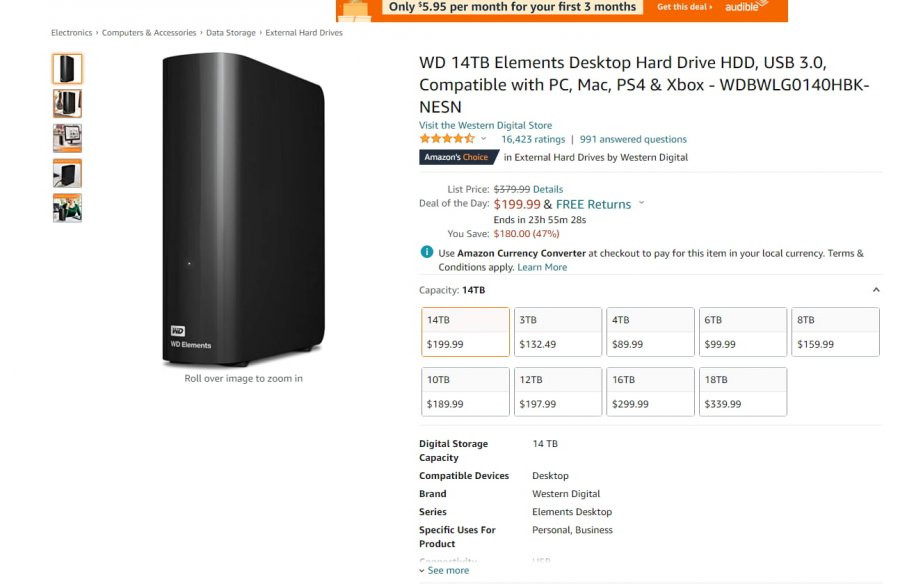Expand See more product details
The image size is (900, 584).
click(444, 570)
